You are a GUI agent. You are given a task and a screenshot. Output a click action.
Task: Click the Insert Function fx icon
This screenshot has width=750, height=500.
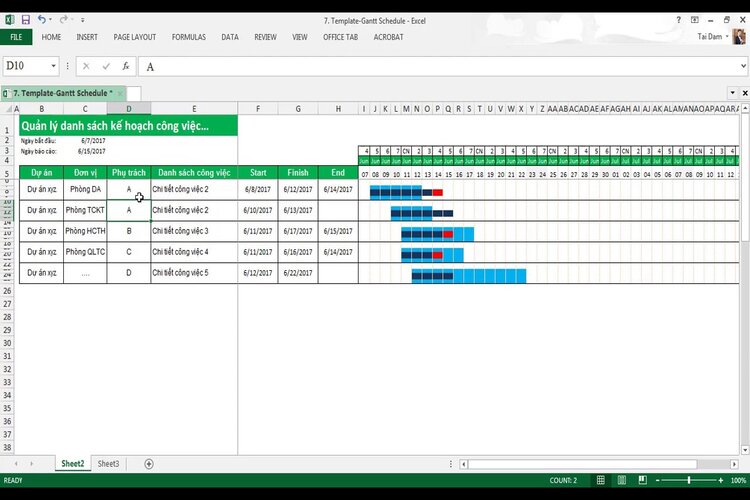(x=126, y=66)
